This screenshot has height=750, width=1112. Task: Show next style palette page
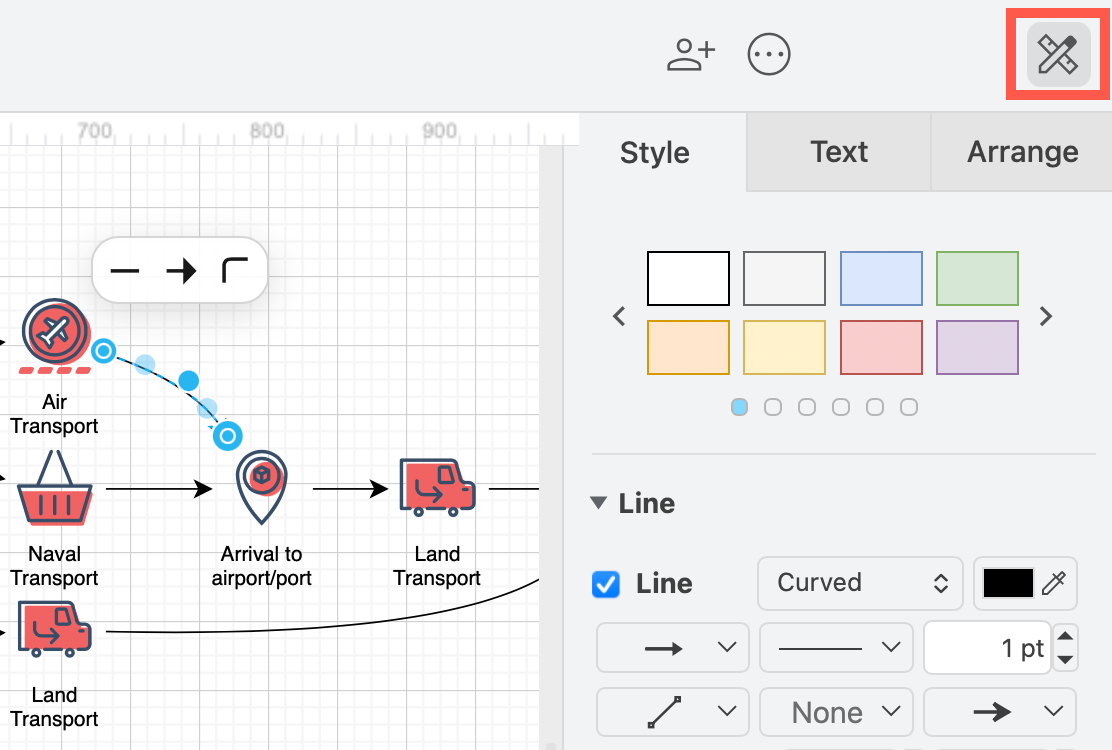[1046, 316]
